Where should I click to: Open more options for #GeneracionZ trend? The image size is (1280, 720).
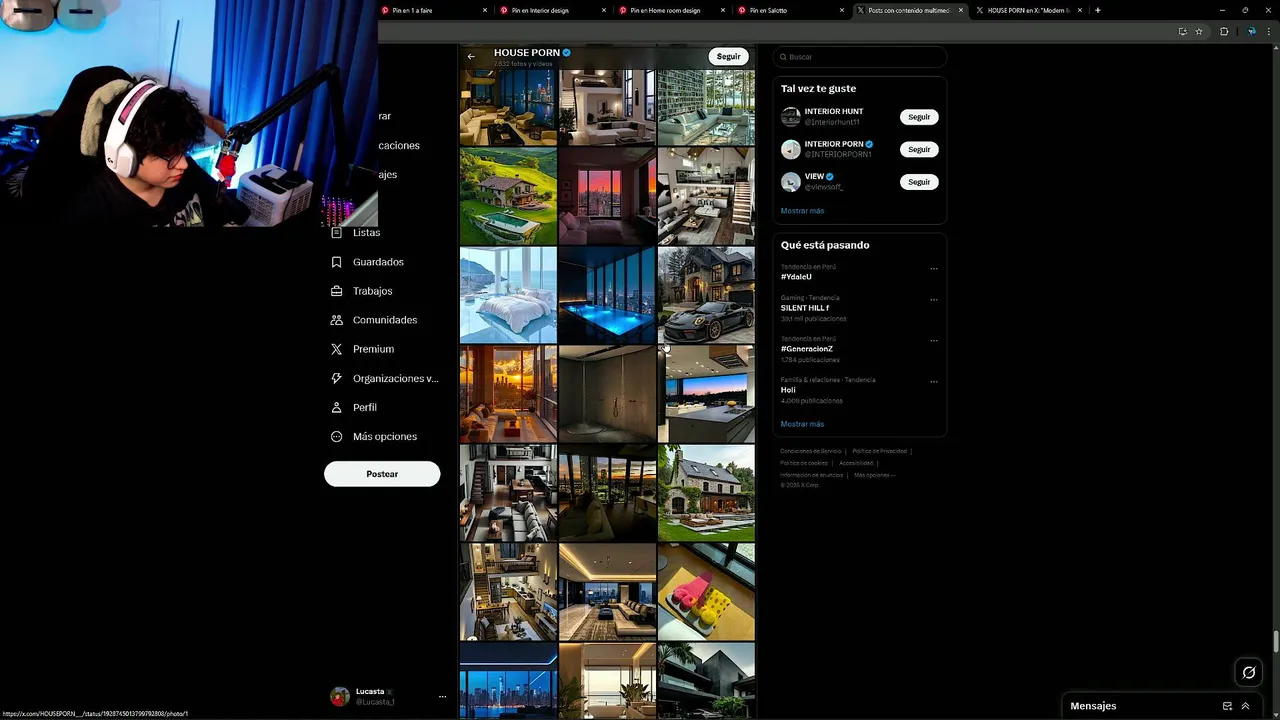(x=934, y=340)
